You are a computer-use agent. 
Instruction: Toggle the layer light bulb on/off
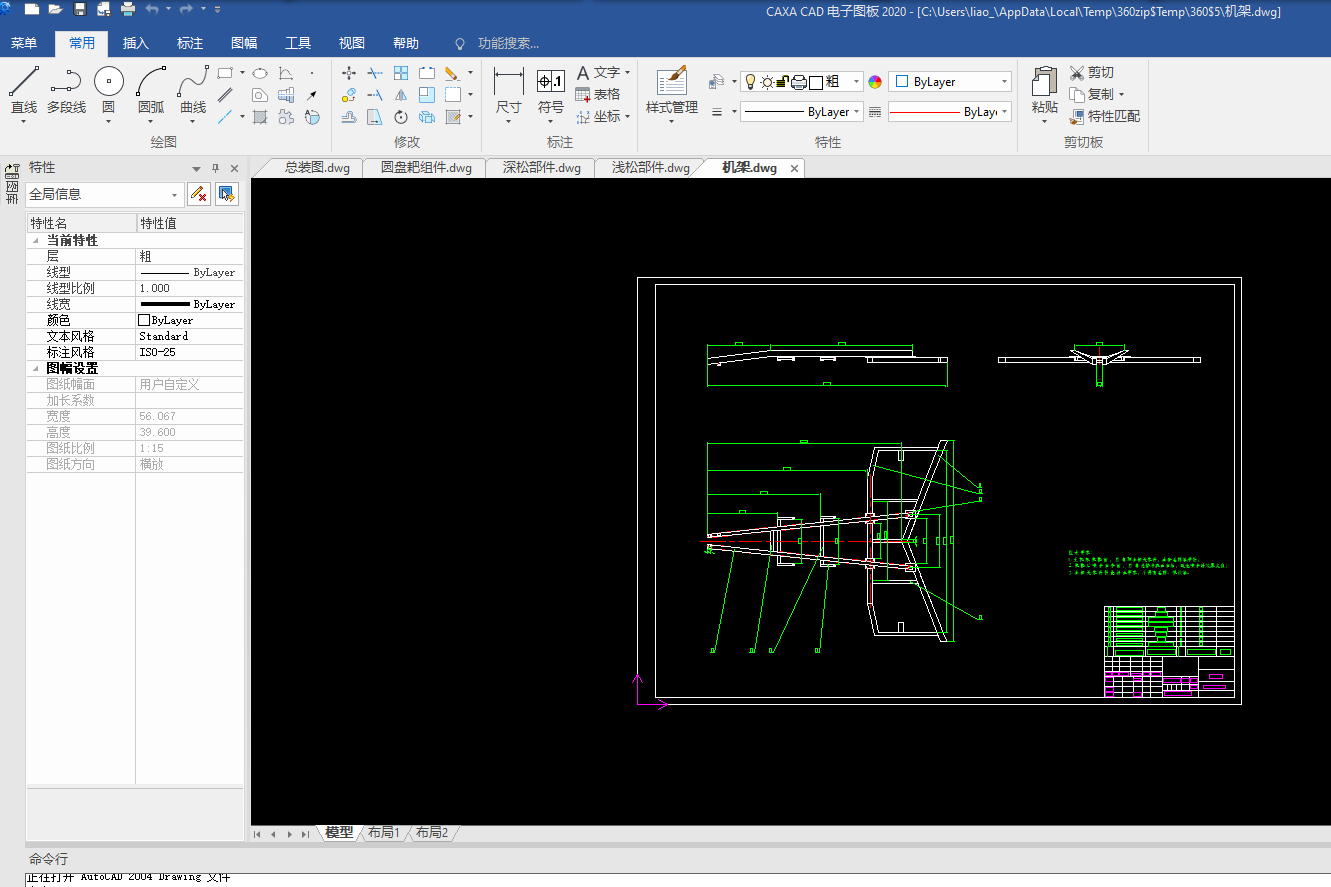750,82
